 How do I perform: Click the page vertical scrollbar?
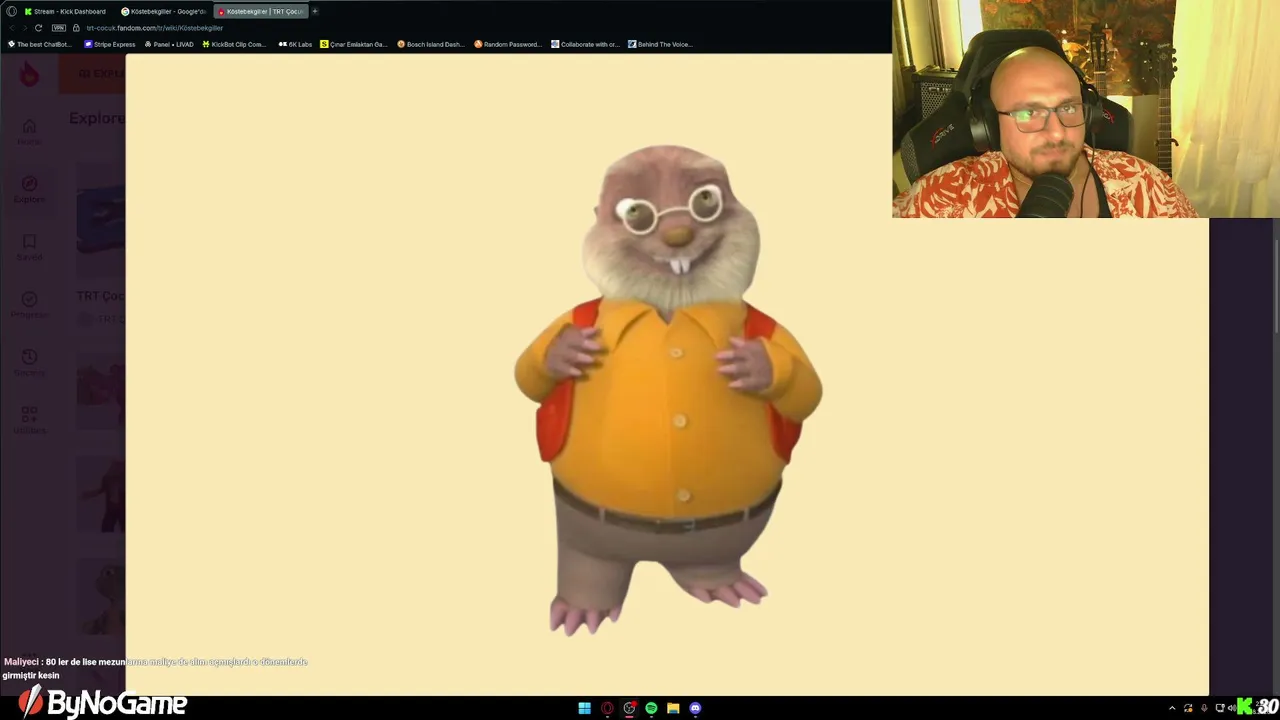1275,286
